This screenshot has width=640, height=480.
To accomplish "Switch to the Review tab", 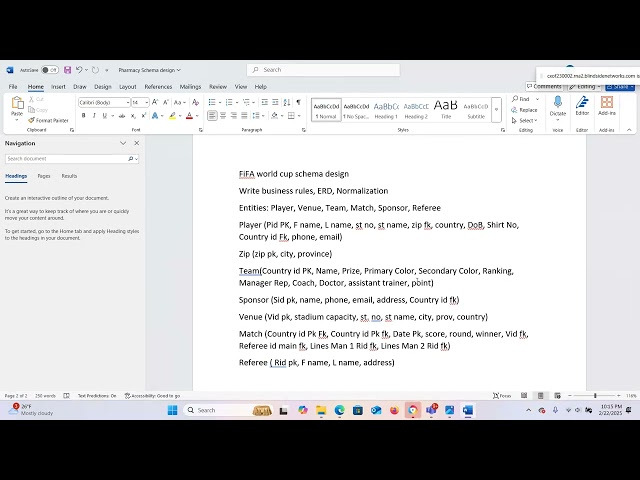I will point(218,87).
